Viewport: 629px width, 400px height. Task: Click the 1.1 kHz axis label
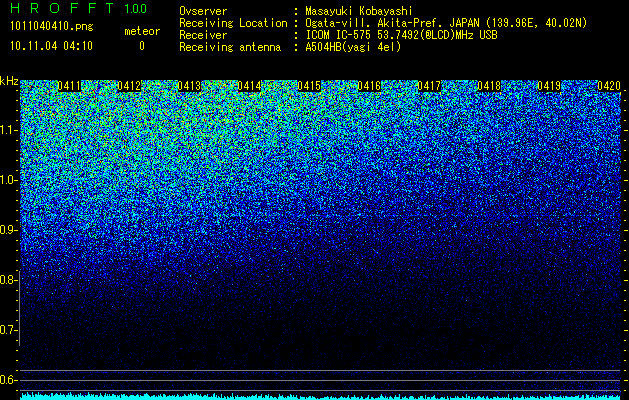point(8,130)
